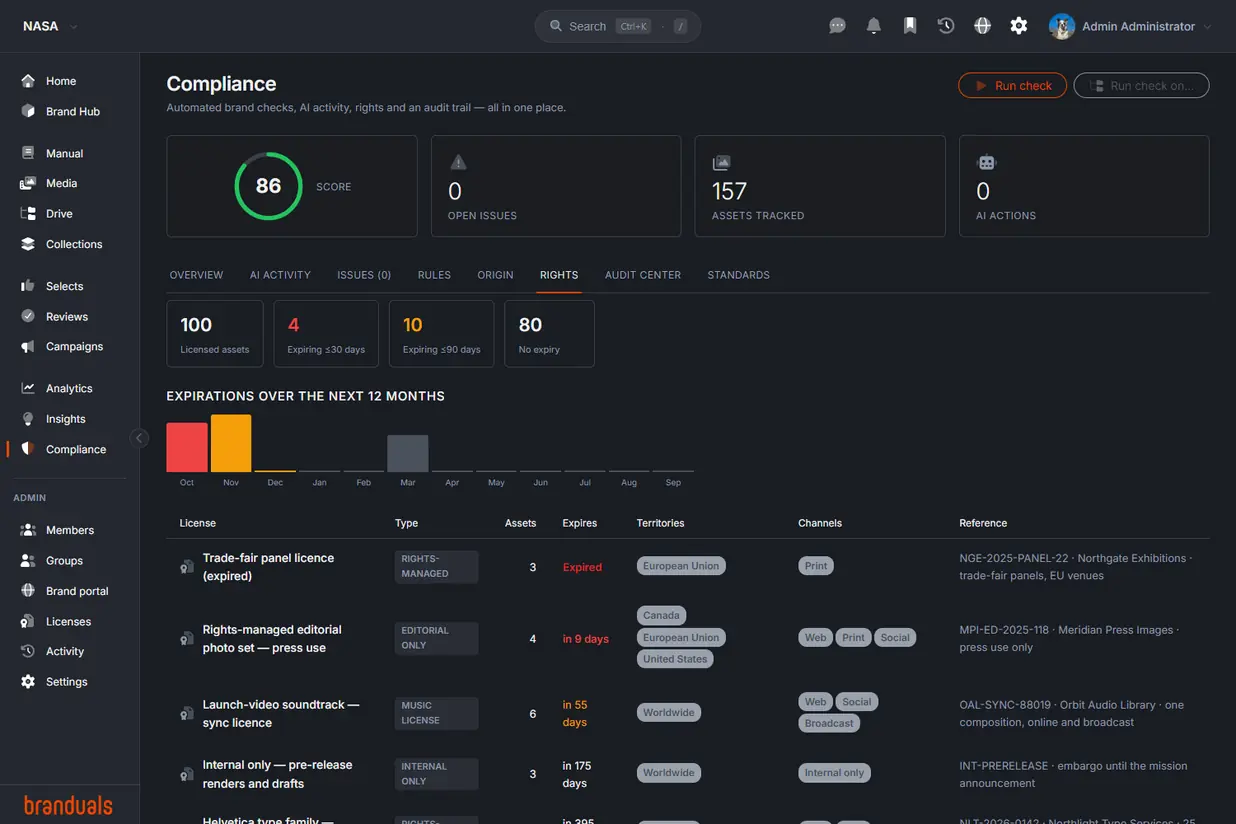The height and width of the screenshot is (824, 1236).
Task: Open the Audit Center tab
Action: 643,275
